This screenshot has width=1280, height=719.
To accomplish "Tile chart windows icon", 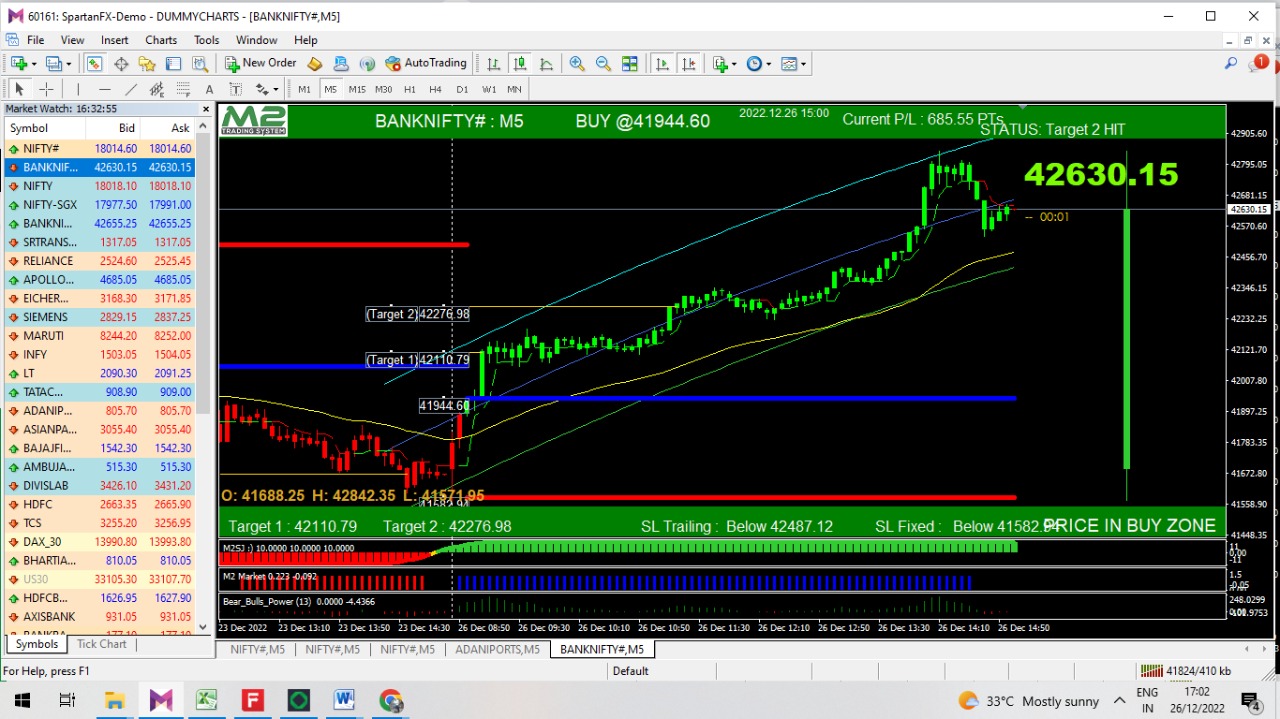I will pyautogui.click(x=630, y=64).
